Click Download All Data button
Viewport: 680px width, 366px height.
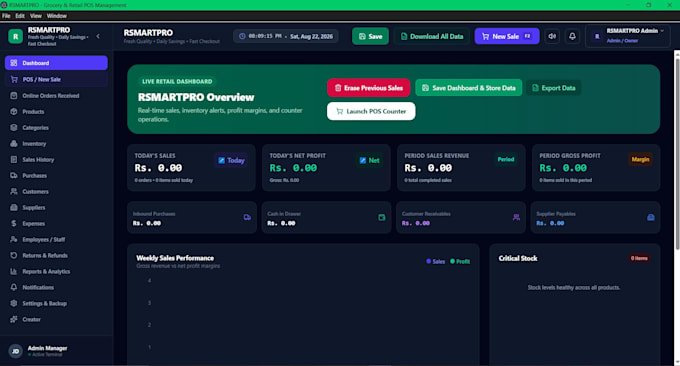point(432,36)
